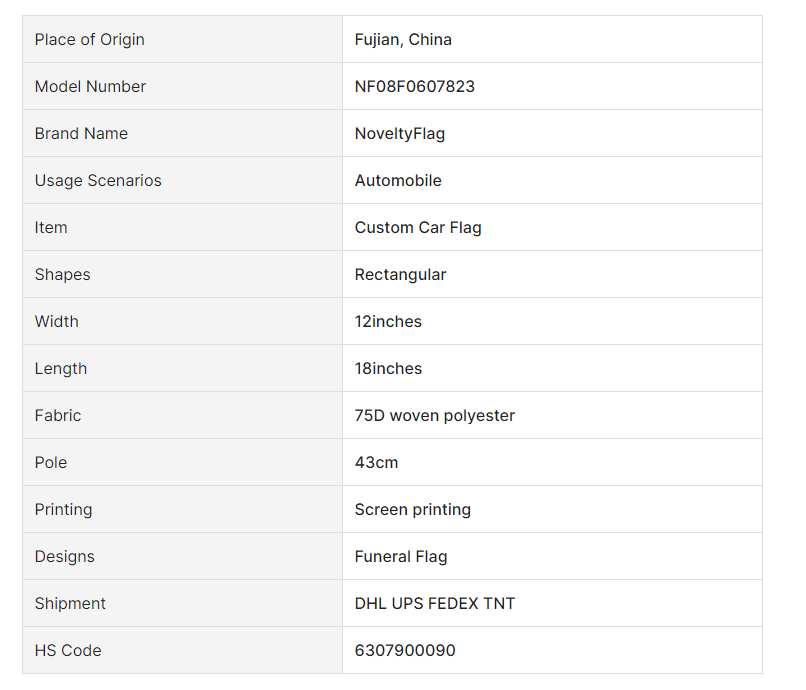Click the Rectangular shape value
Viewport: 806px width, 690px height.
tap(400, 275)
